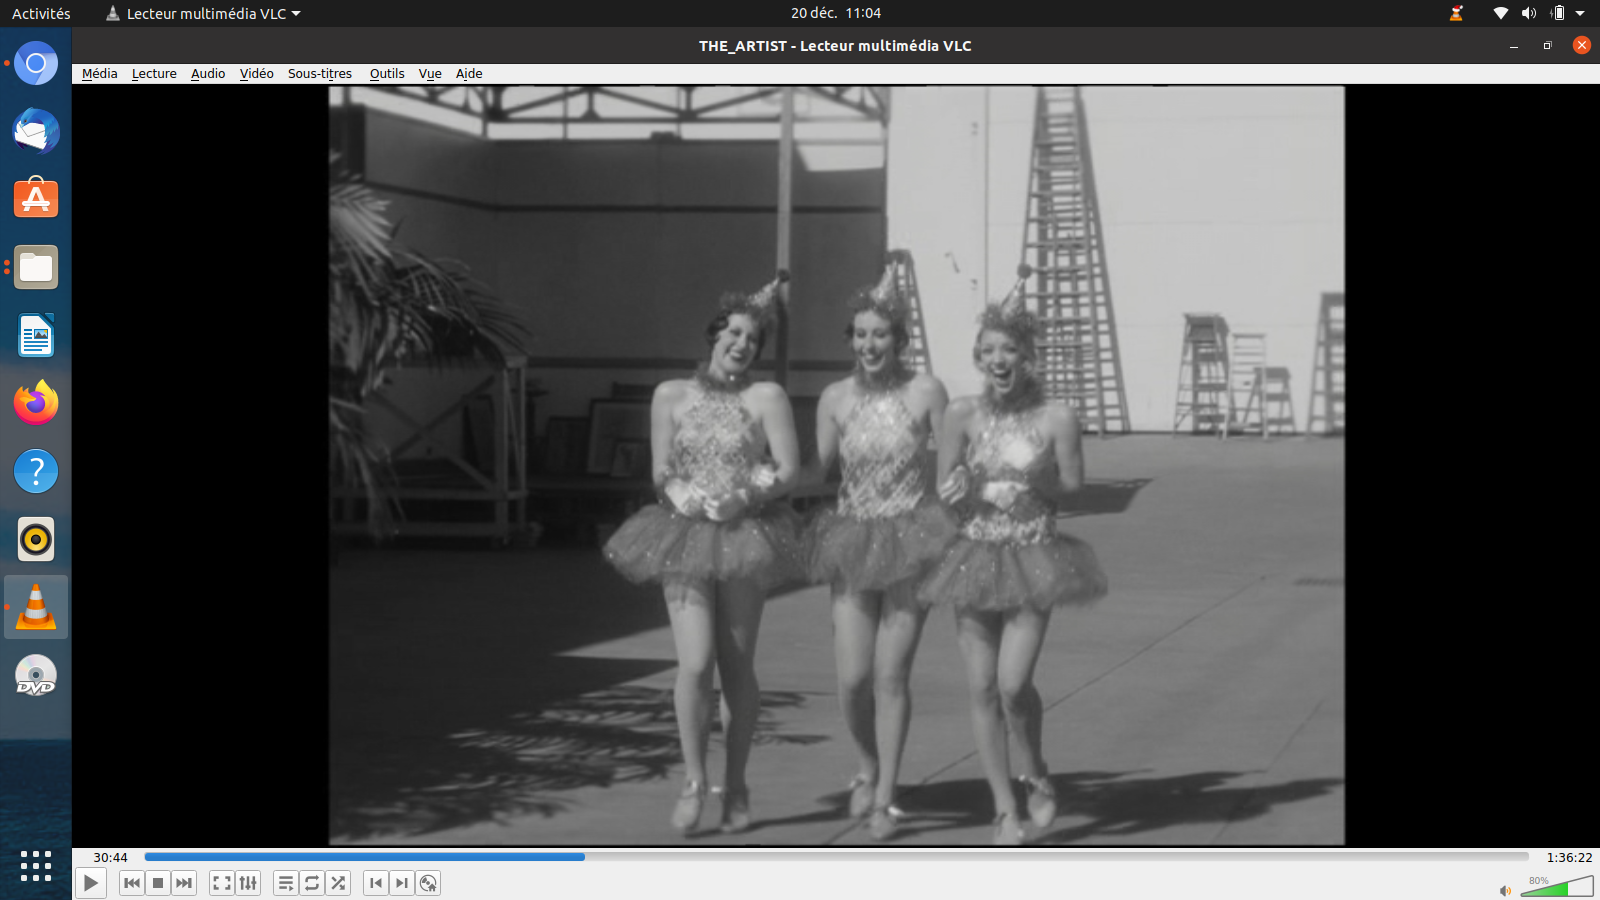Go to previous chapter

(376, 883)
